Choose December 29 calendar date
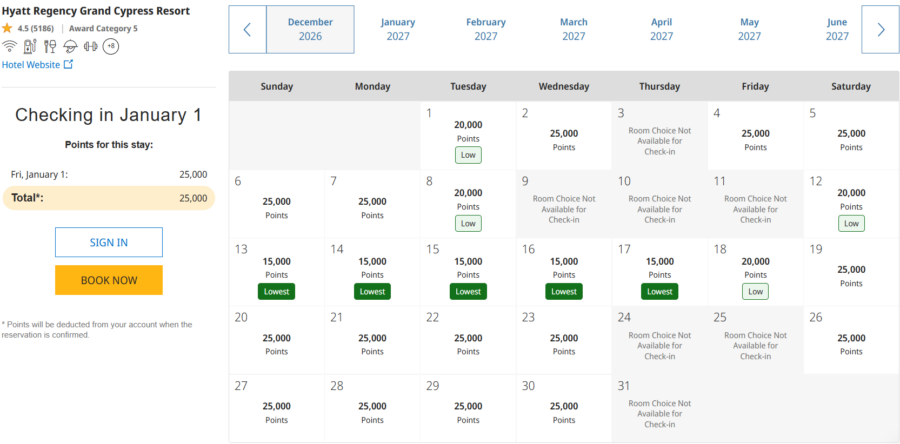900x444 pixels. pos(468,408)
